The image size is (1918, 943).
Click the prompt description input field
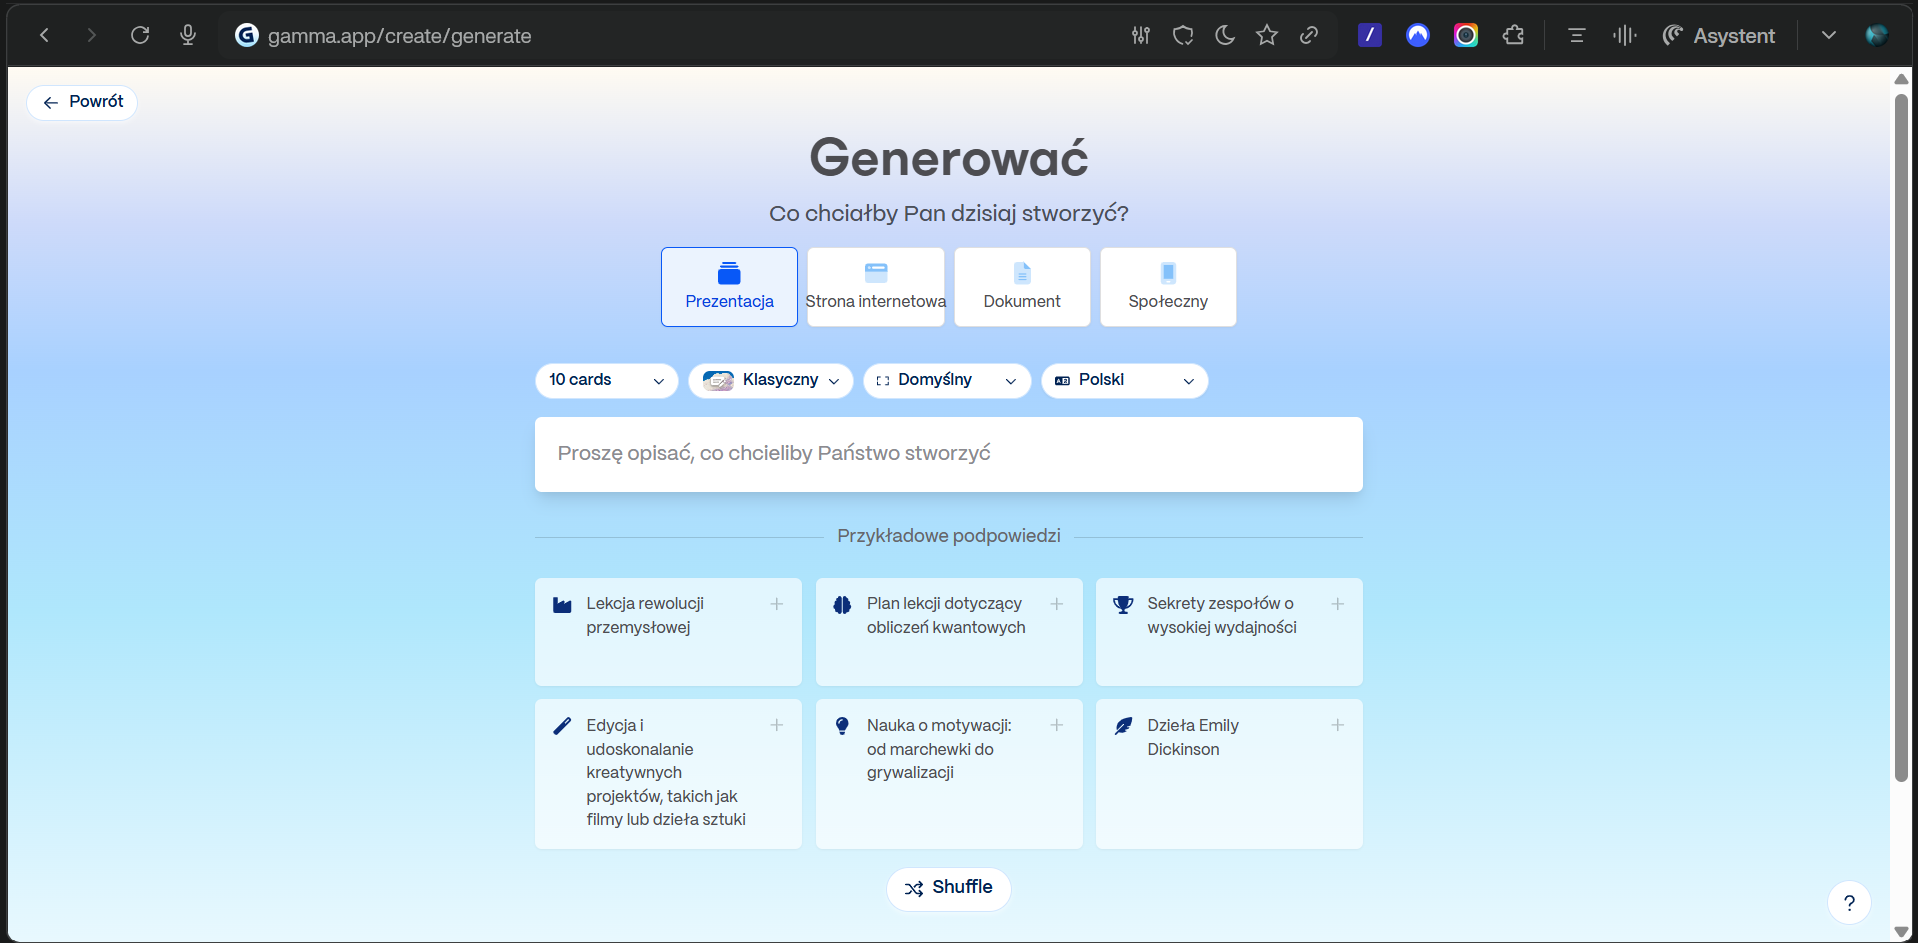point(949,454)
